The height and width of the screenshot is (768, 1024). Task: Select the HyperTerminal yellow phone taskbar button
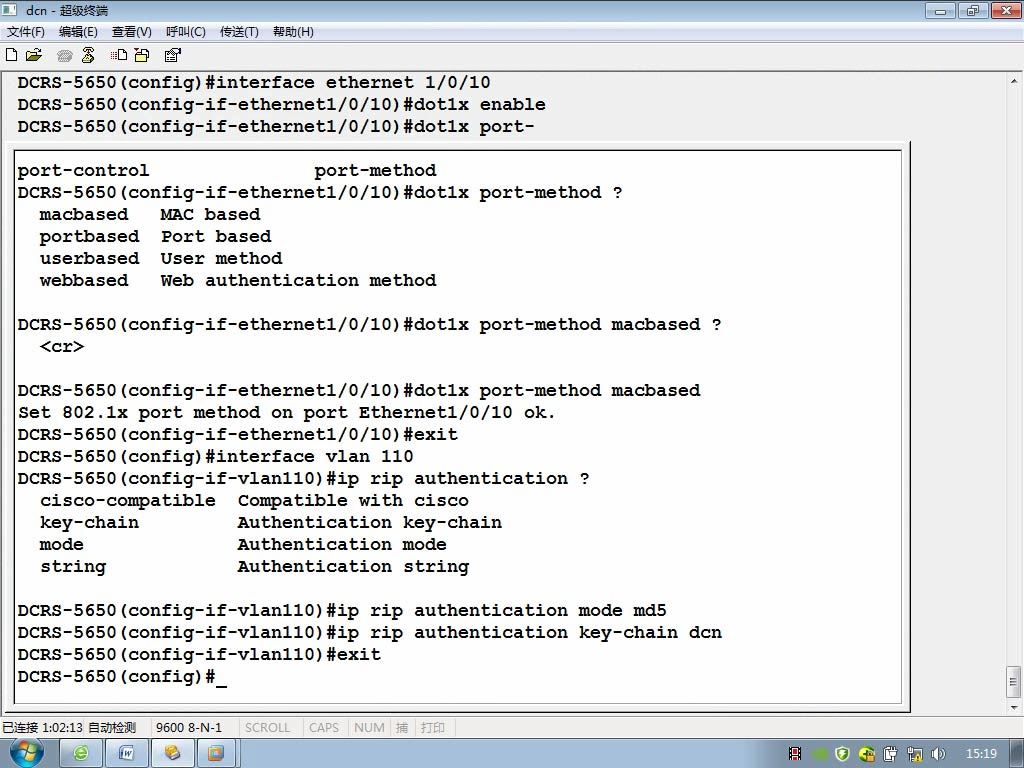tap(172, 754)
